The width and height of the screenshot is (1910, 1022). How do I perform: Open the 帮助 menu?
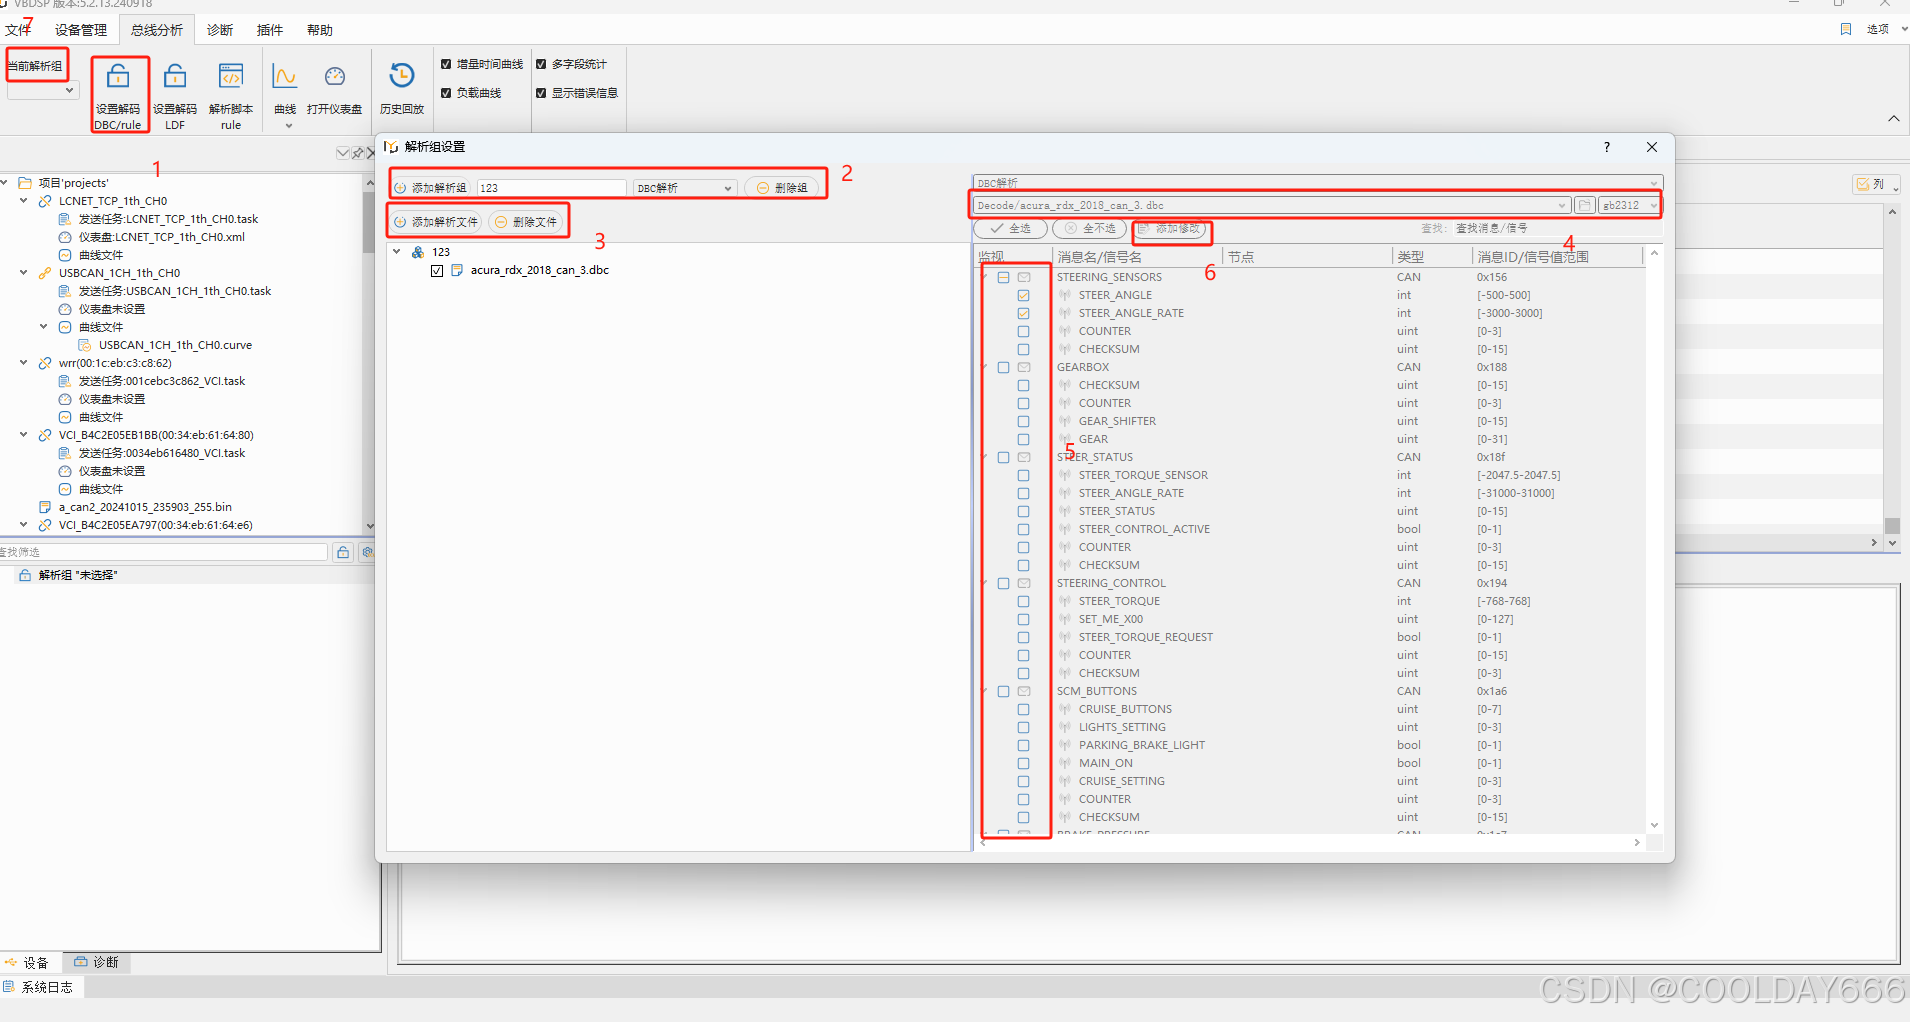320,30
